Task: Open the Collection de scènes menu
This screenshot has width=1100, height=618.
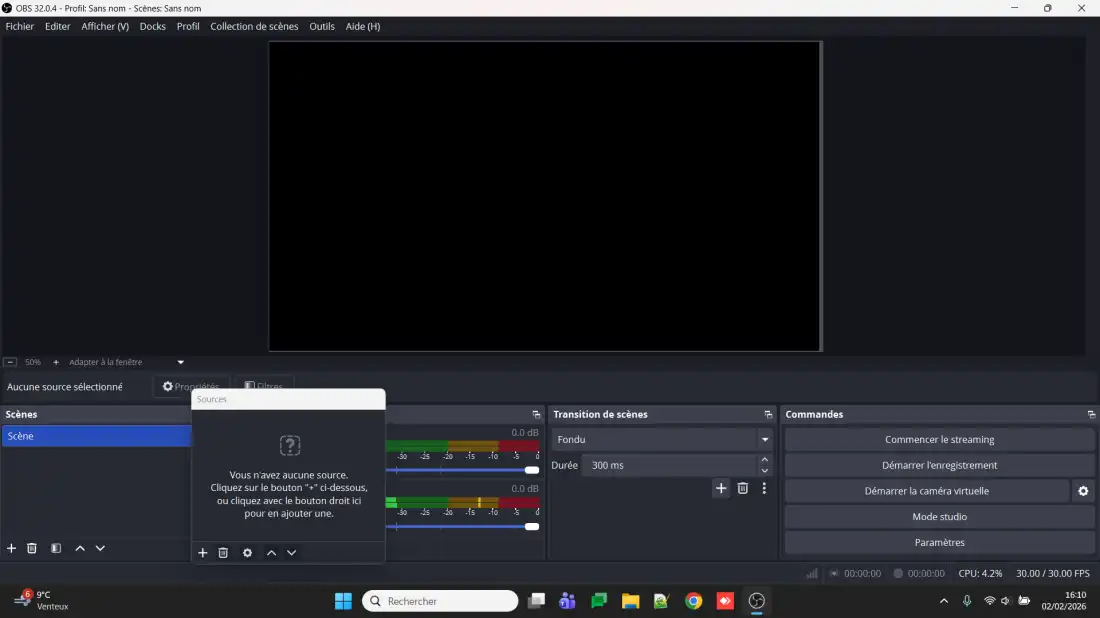Action: (x=254, y=26)
